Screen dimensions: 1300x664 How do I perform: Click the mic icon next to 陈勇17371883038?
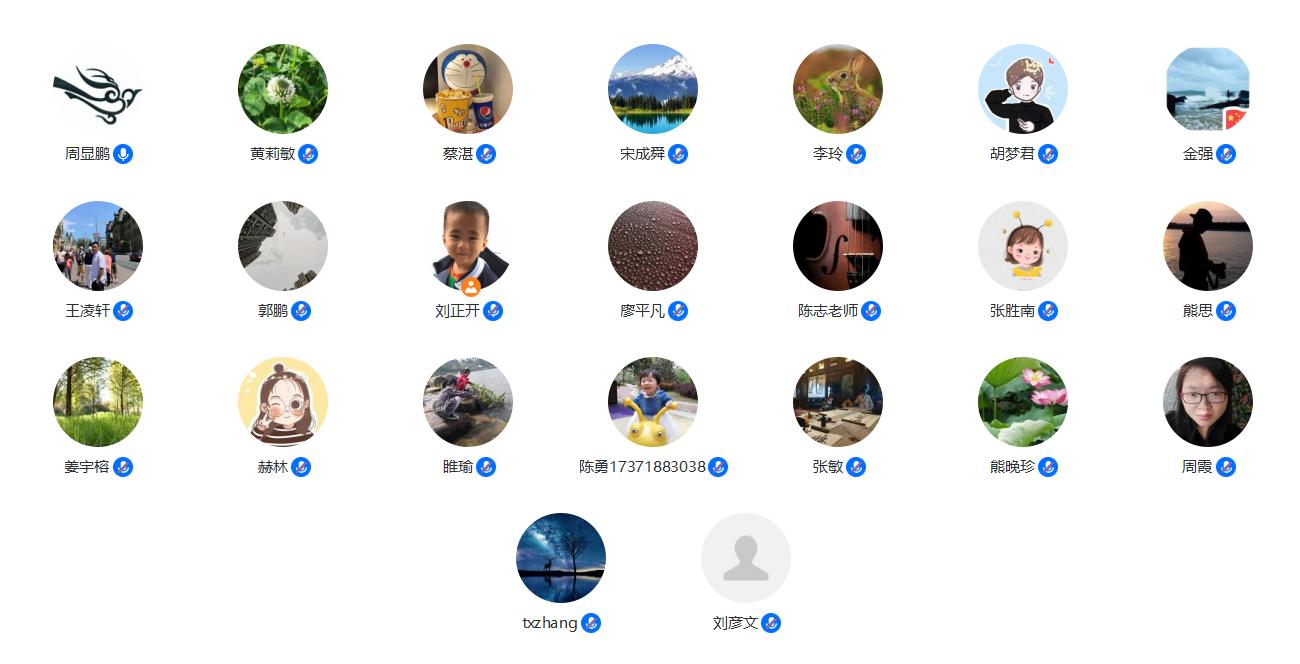pos(718,467)
